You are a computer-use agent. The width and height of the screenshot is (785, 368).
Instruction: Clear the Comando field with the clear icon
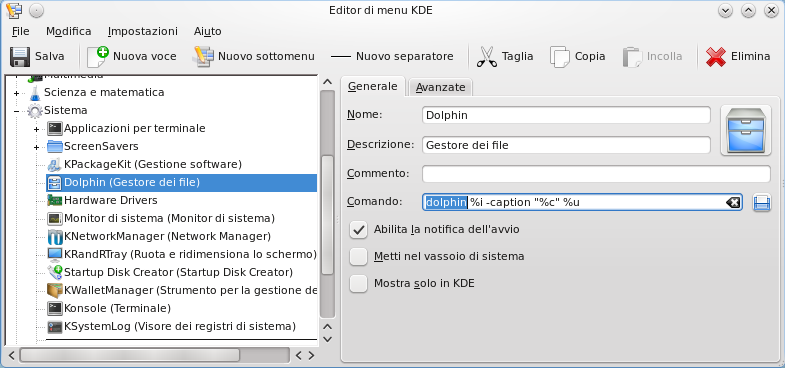coord(732,202)
